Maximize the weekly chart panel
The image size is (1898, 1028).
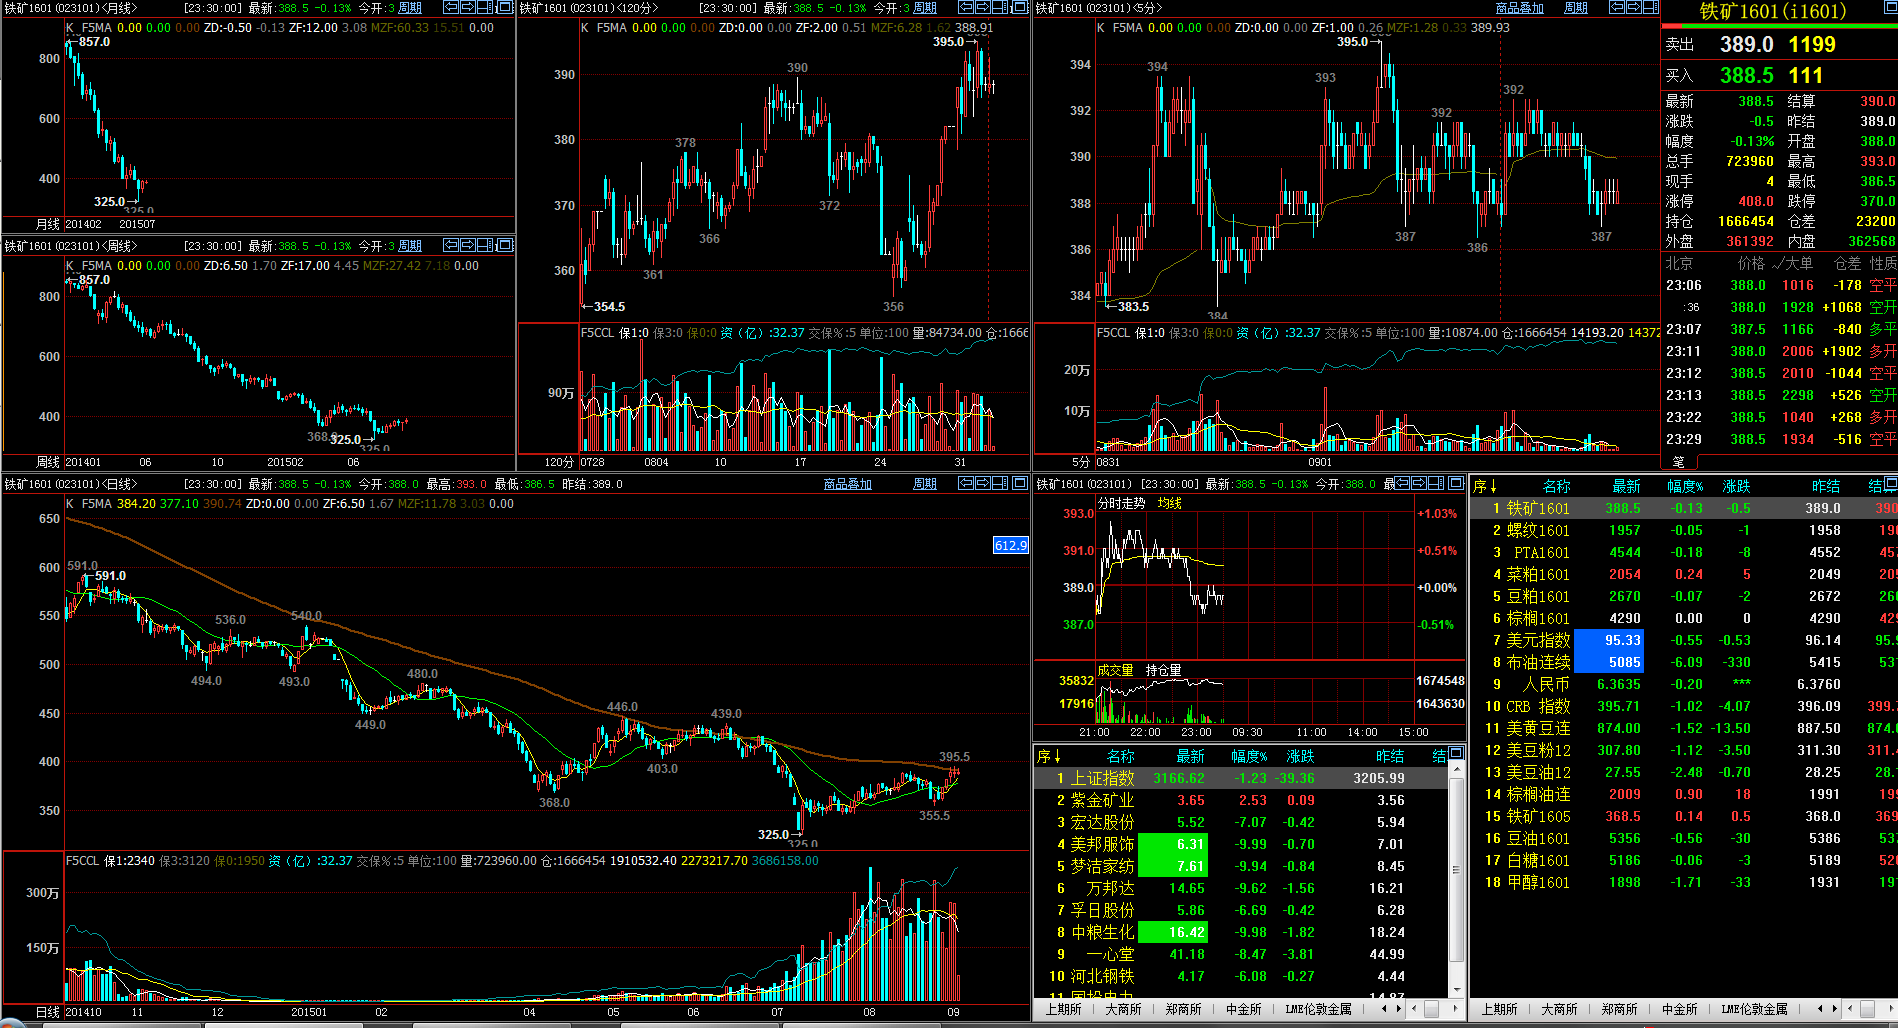[505, 245]
